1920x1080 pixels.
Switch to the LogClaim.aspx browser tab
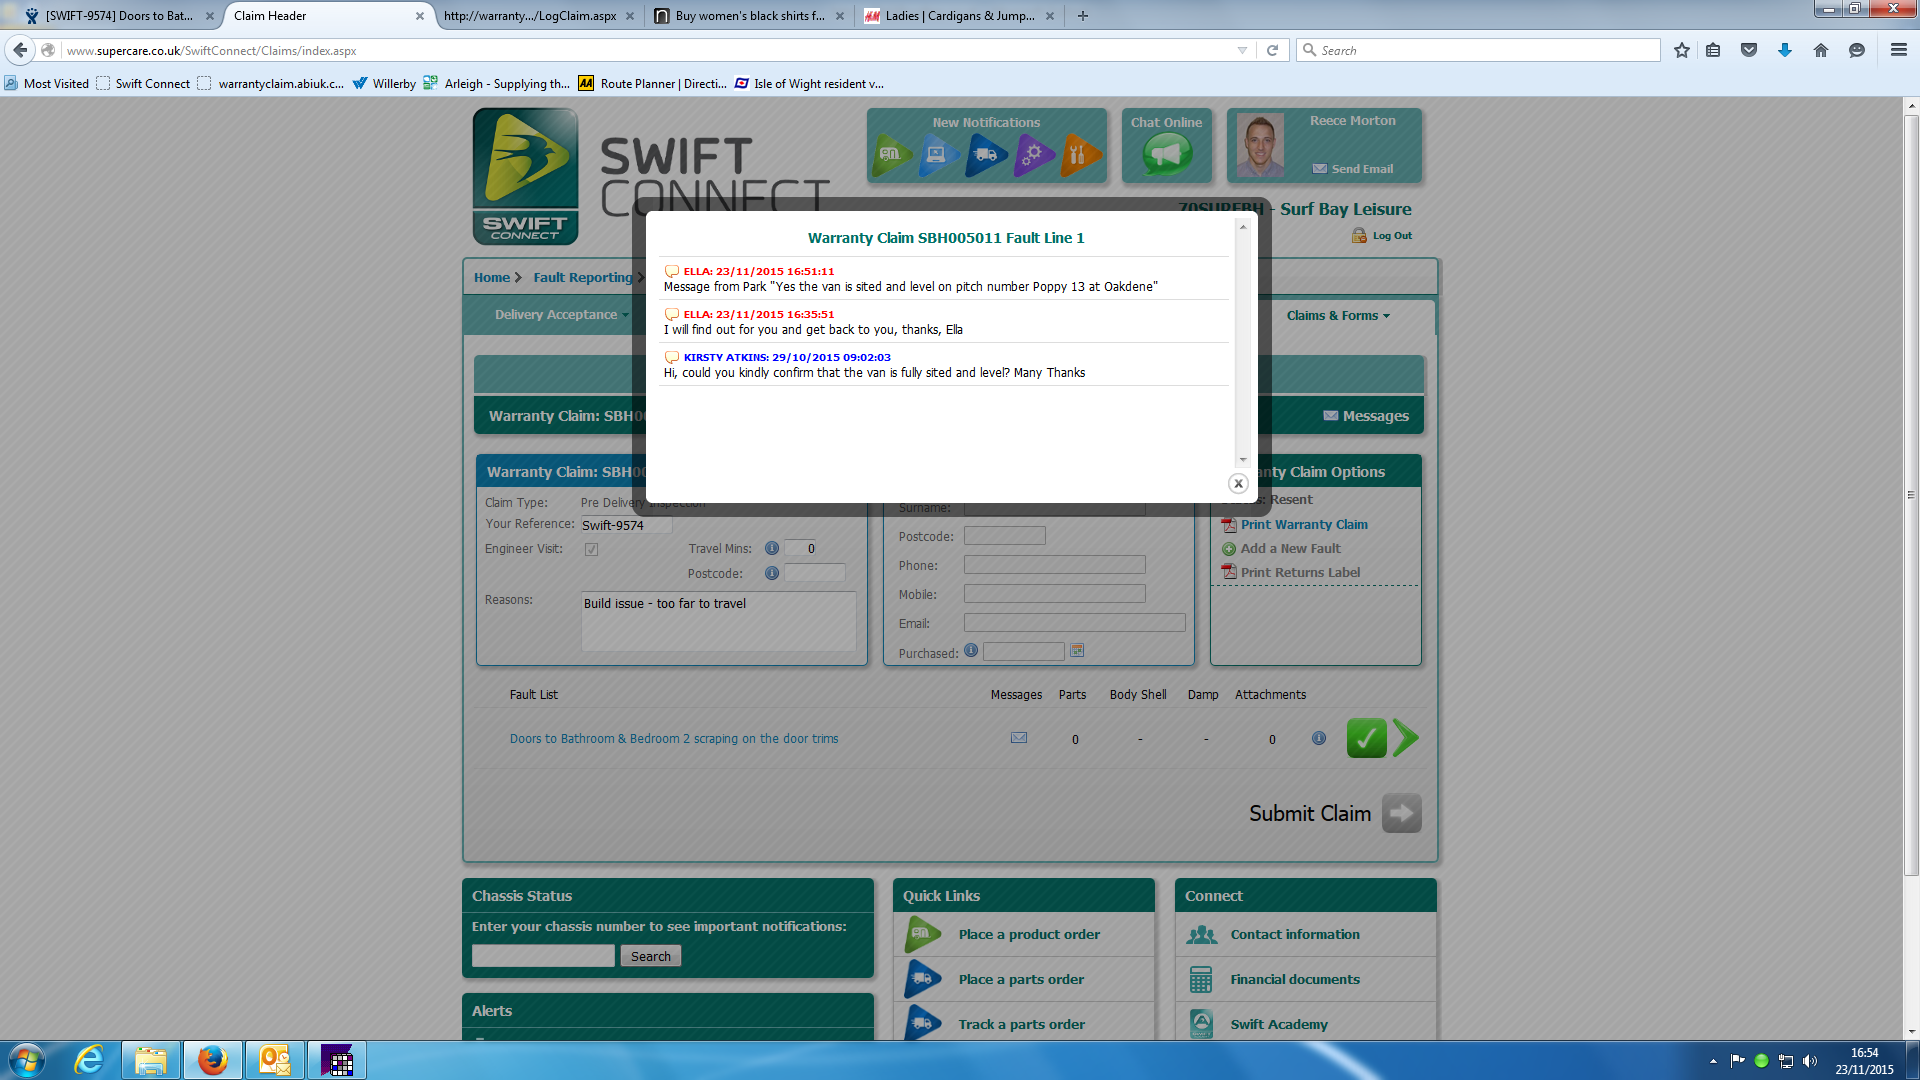pos(530,16)
